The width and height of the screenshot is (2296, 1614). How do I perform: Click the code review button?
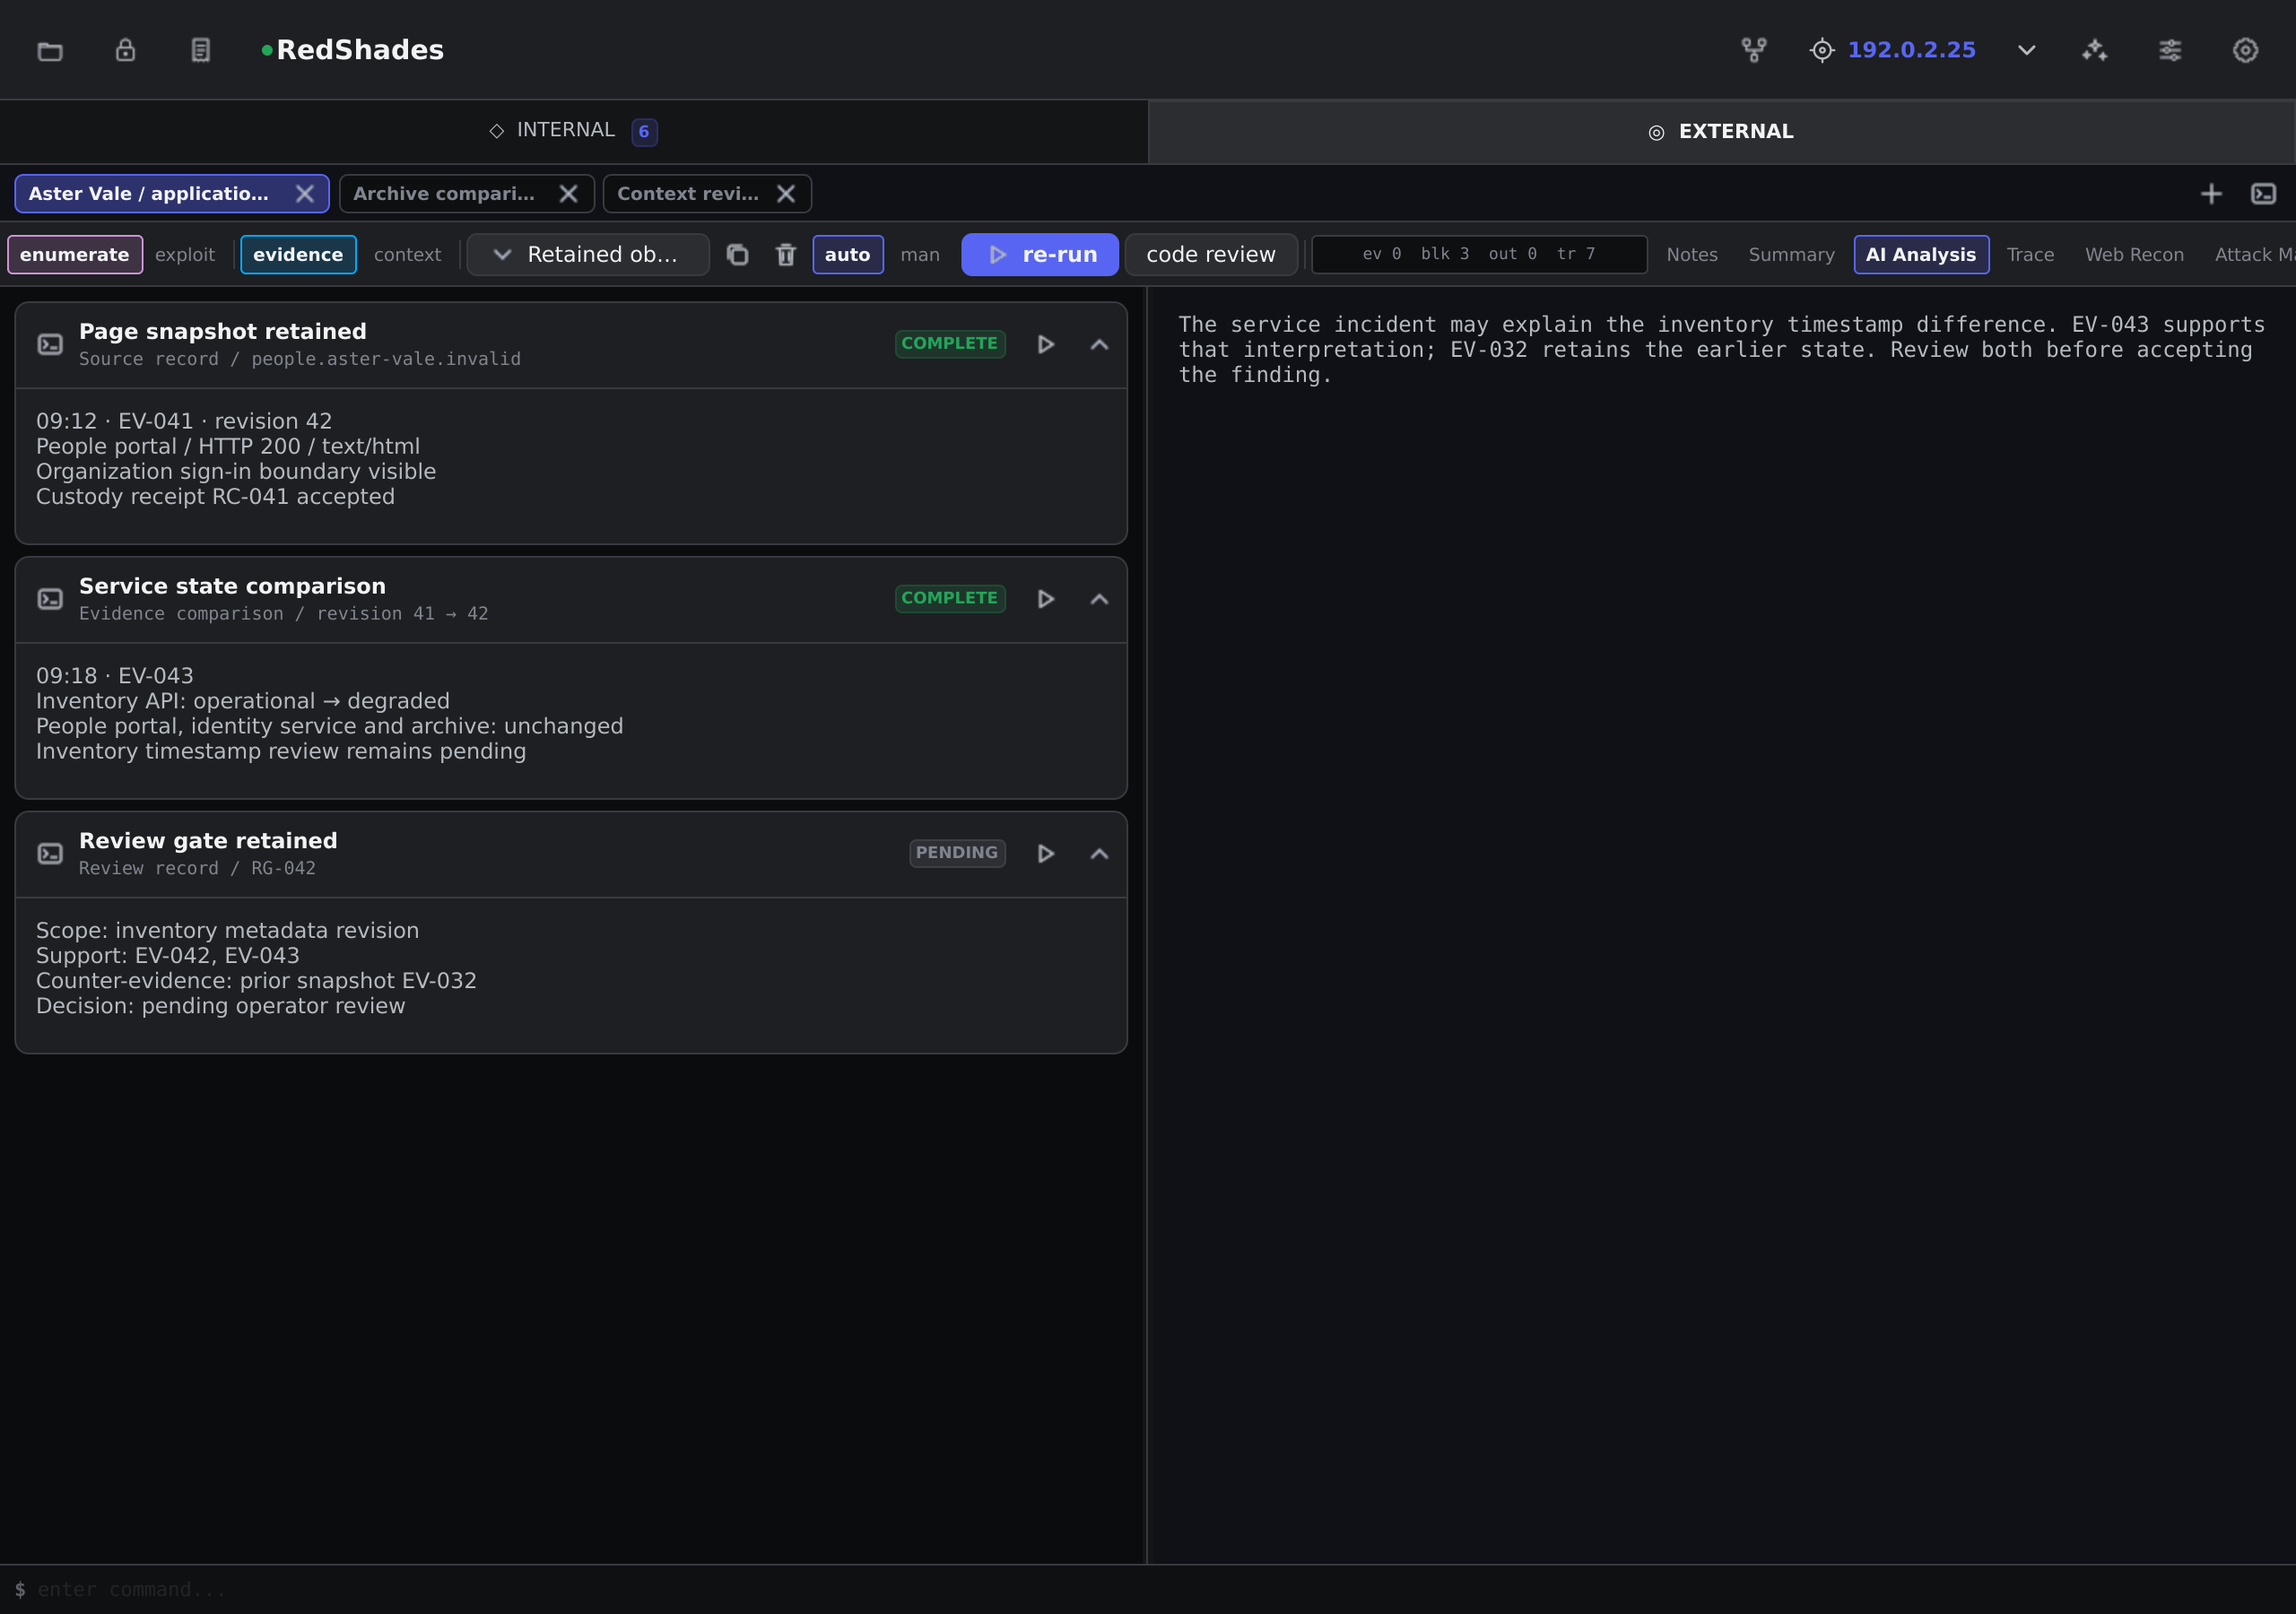(1211, 255)
